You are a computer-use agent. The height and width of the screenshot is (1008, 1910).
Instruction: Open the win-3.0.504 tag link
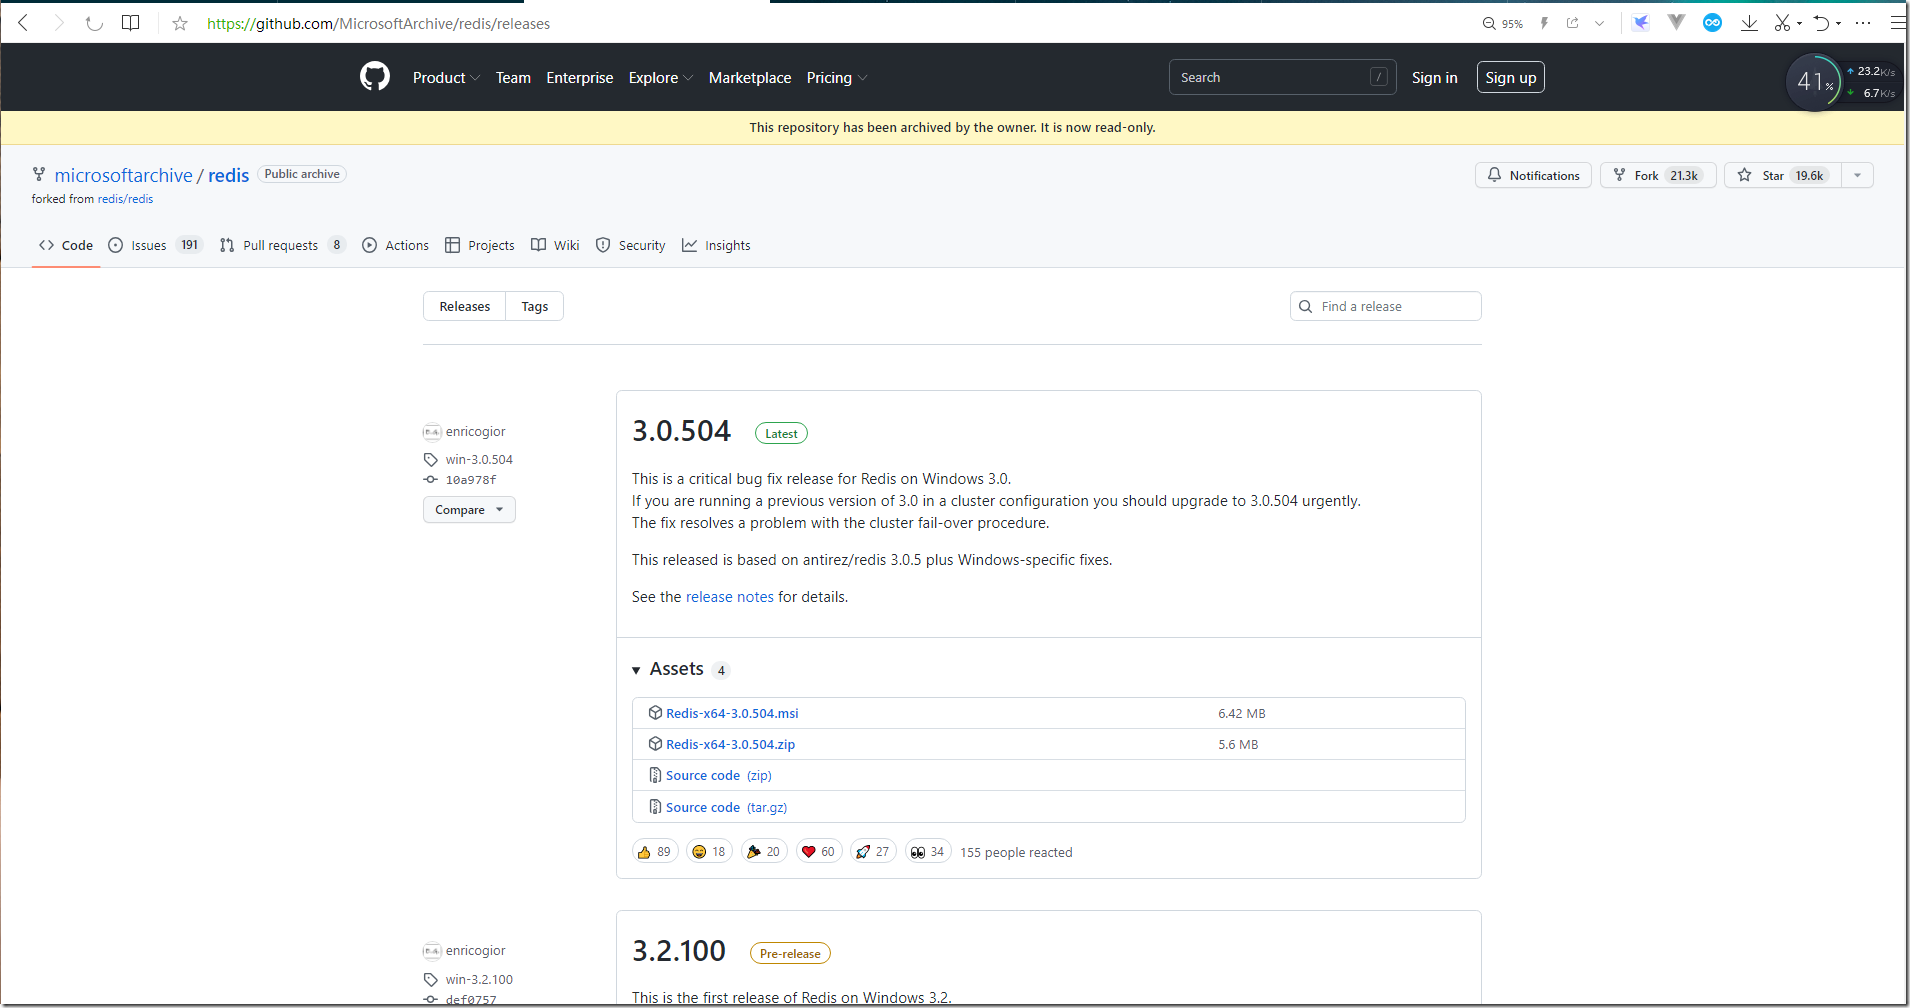[479, 459]
